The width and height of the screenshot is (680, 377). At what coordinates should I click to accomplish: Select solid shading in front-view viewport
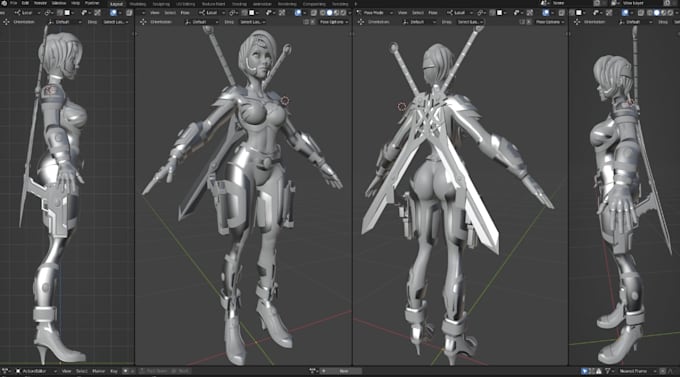tap(330, 13)
